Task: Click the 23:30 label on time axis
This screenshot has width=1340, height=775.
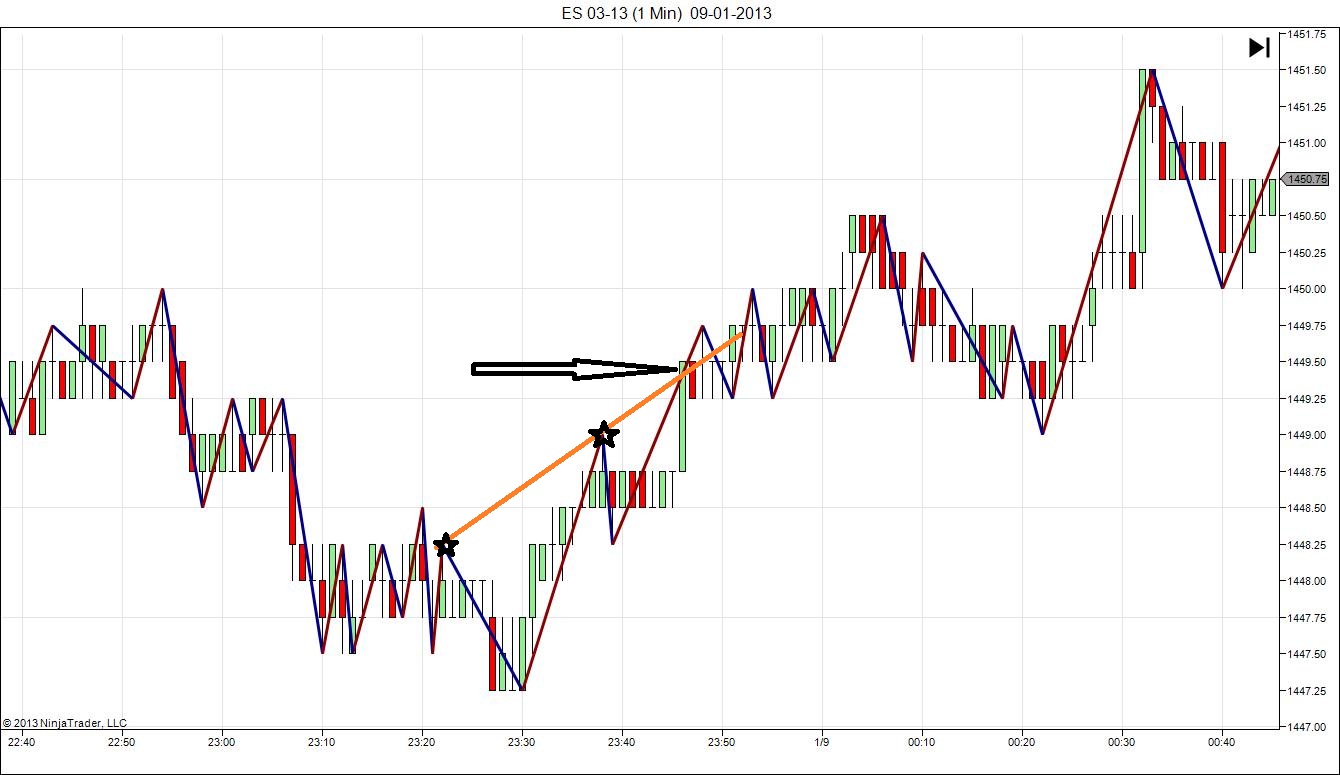Action: click(x=522, y=742)
